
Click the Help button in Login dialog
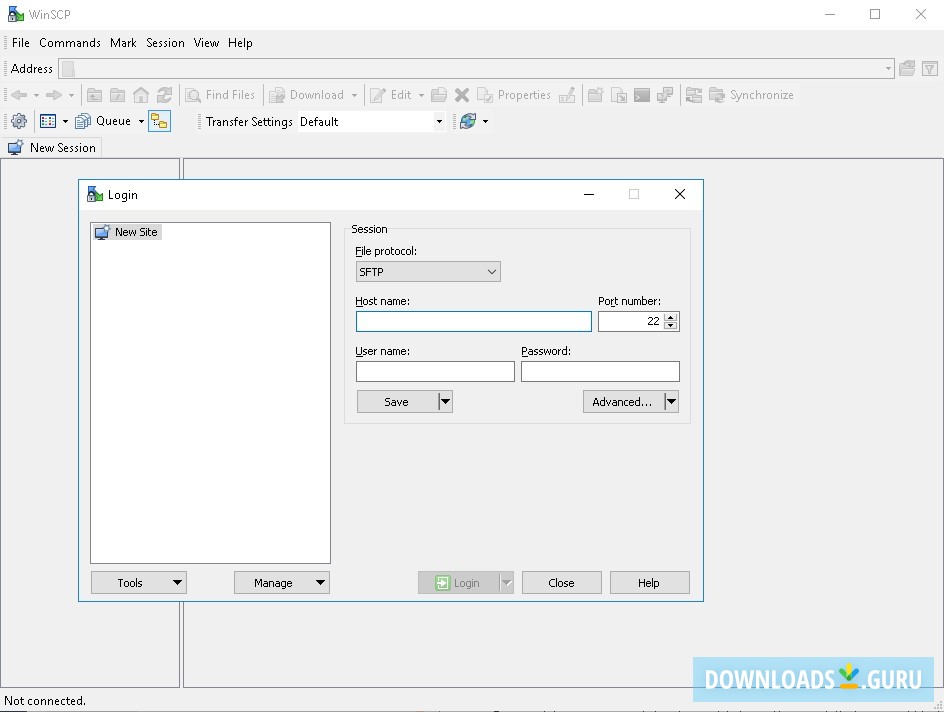650,583
